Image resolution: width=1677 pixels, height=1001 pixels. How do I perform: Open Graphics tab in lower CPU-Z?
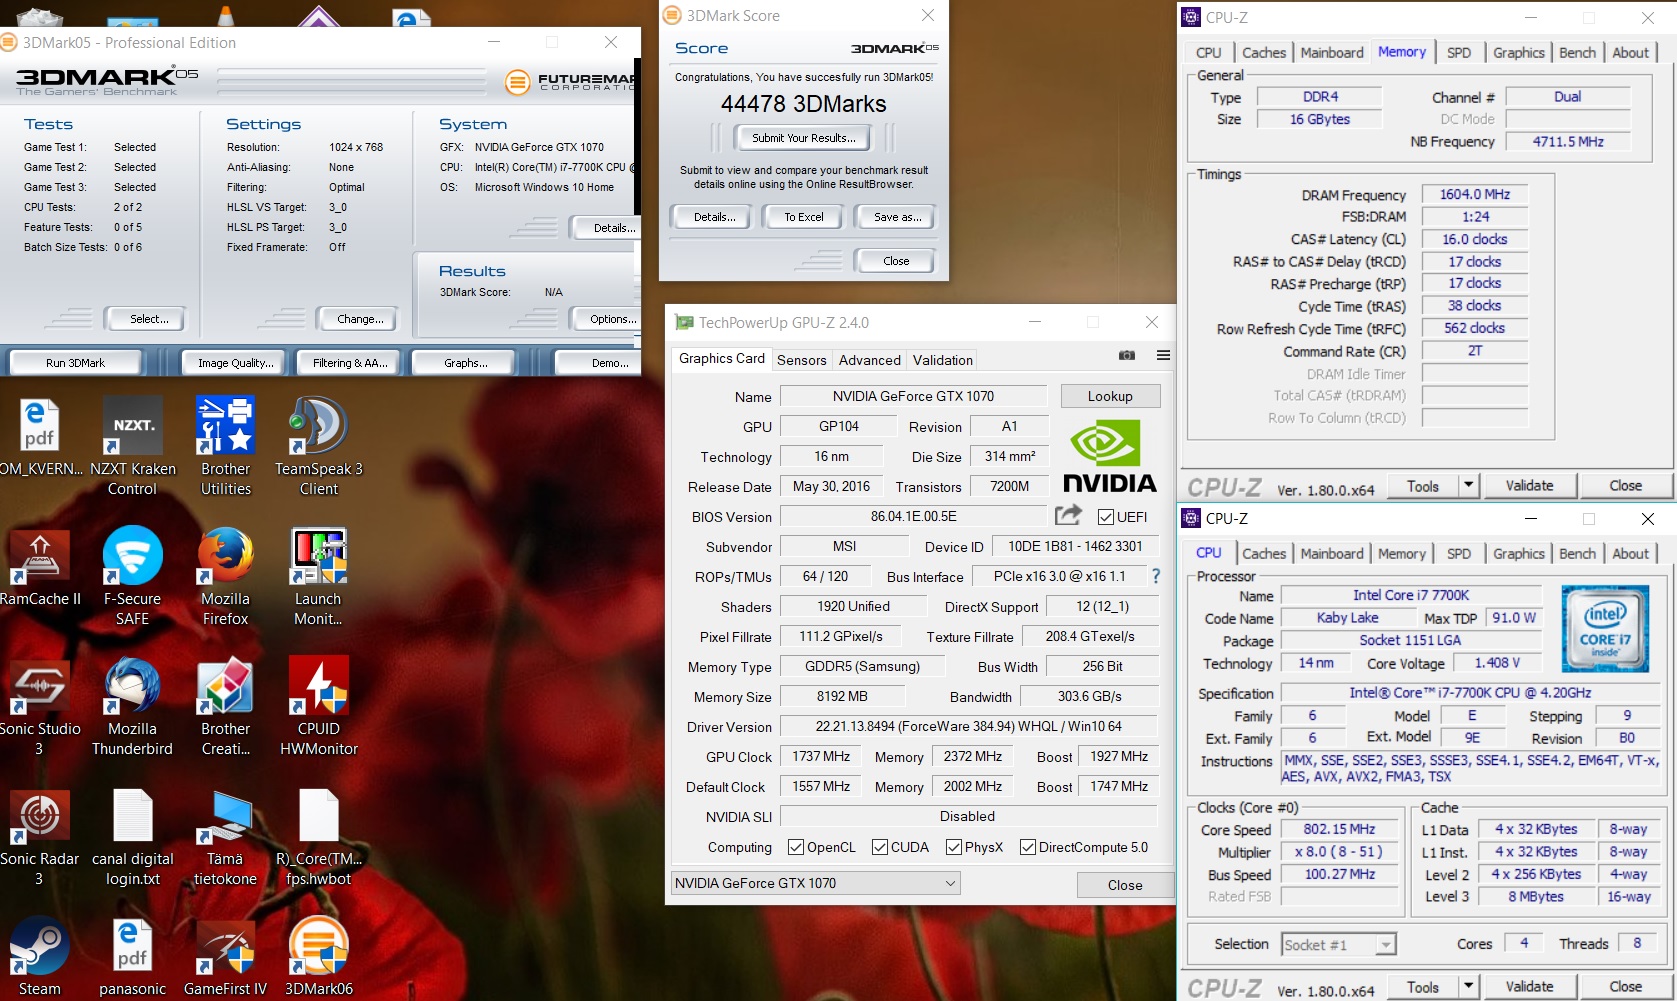pos(1519,554)
